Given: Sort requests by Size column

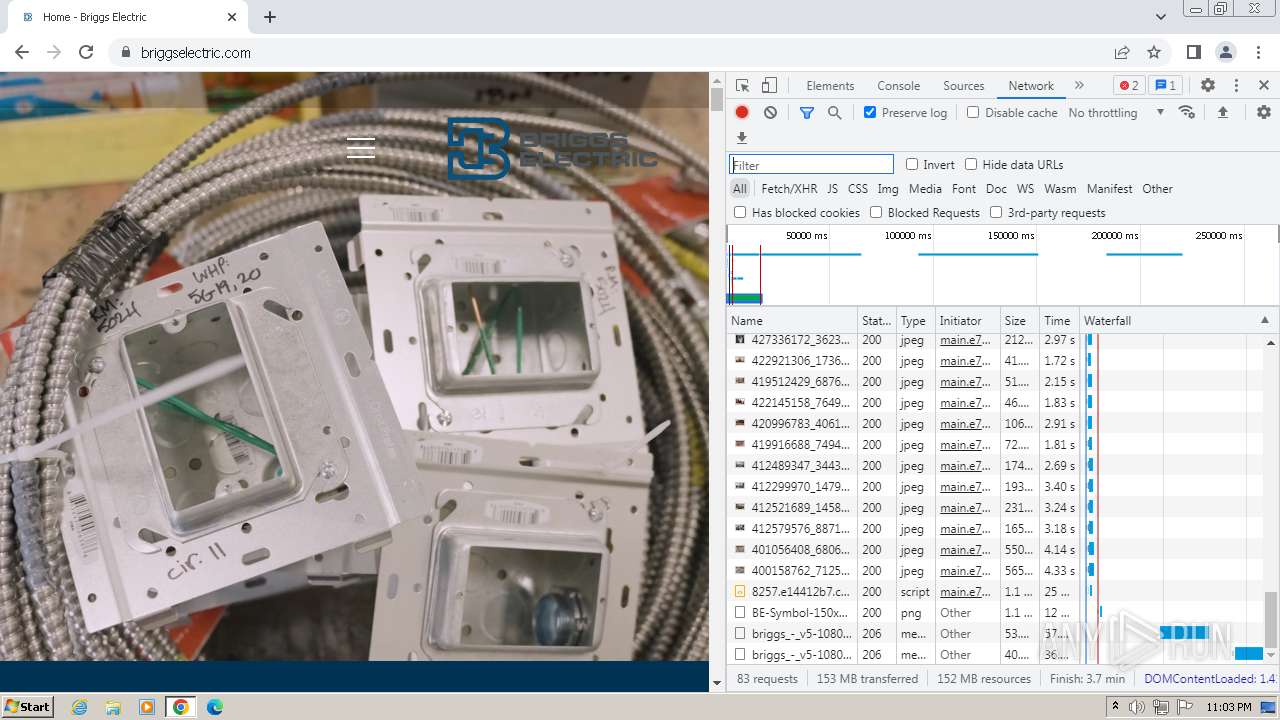Looking at the screenshot, I should pyautogui.click(x=1018, y=321).
